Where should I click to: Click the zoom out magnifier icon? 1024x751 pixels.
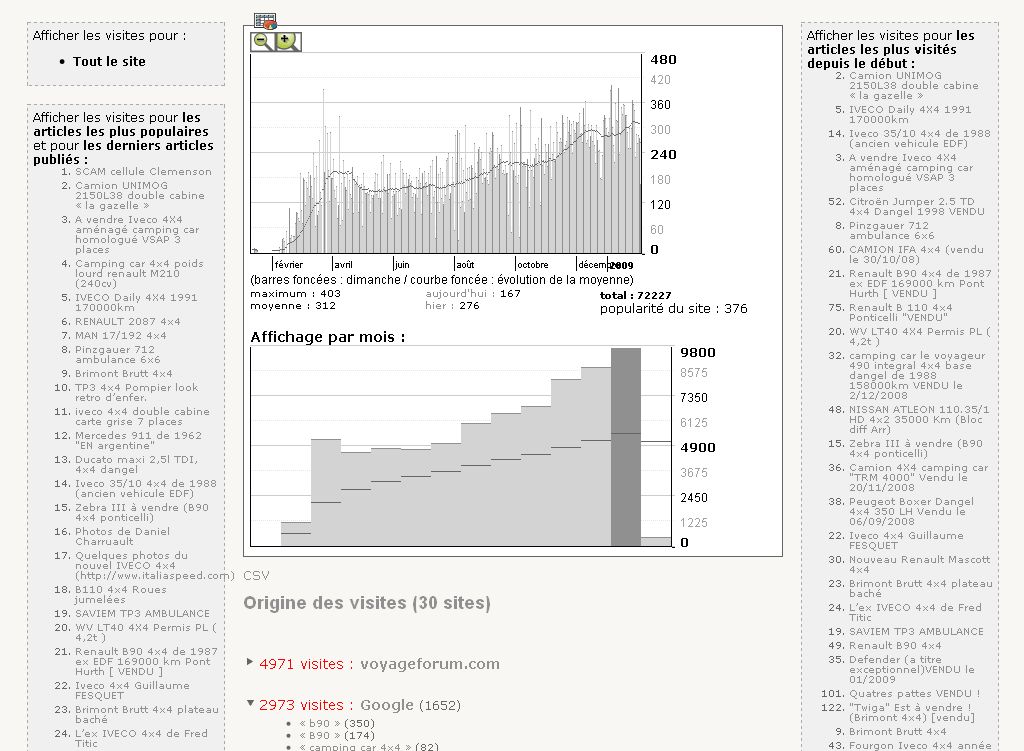point(263,41)
